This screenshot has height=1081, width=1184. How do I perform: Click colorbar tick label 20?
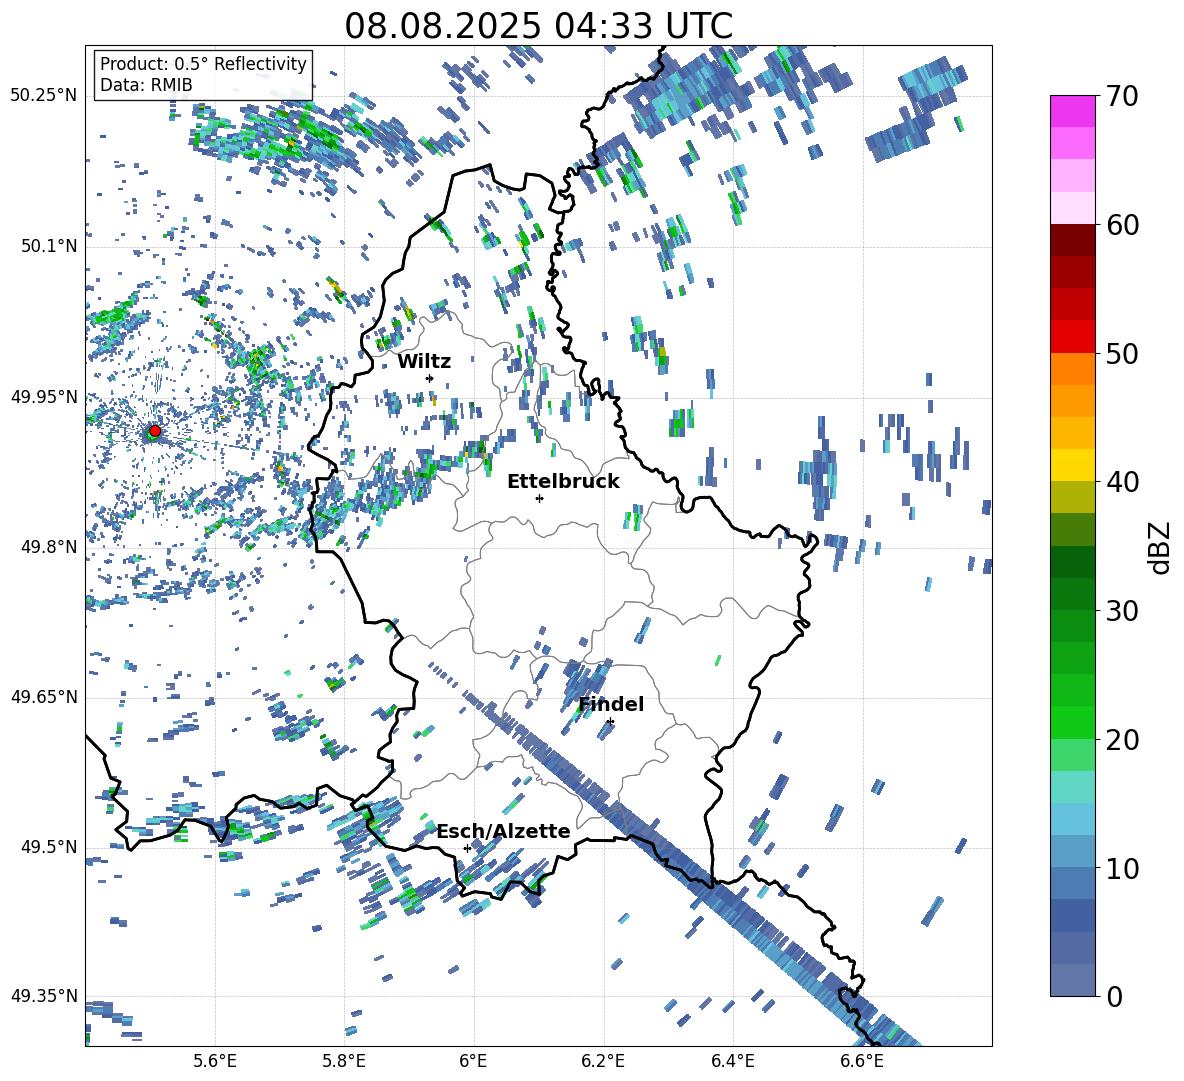(1122, 740)
